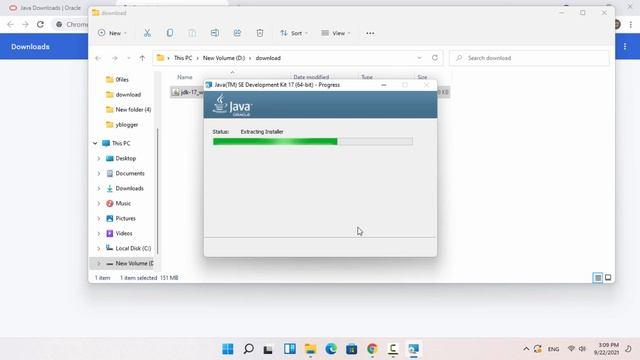Expand the Documents tree node

(x=98, y=173)
